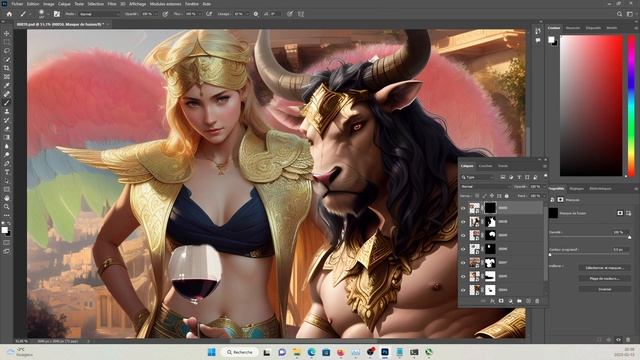The width and height of the screenshot is (640, 360).
Task: Click the vector mask icon in Properties
Action: (629, 213)
